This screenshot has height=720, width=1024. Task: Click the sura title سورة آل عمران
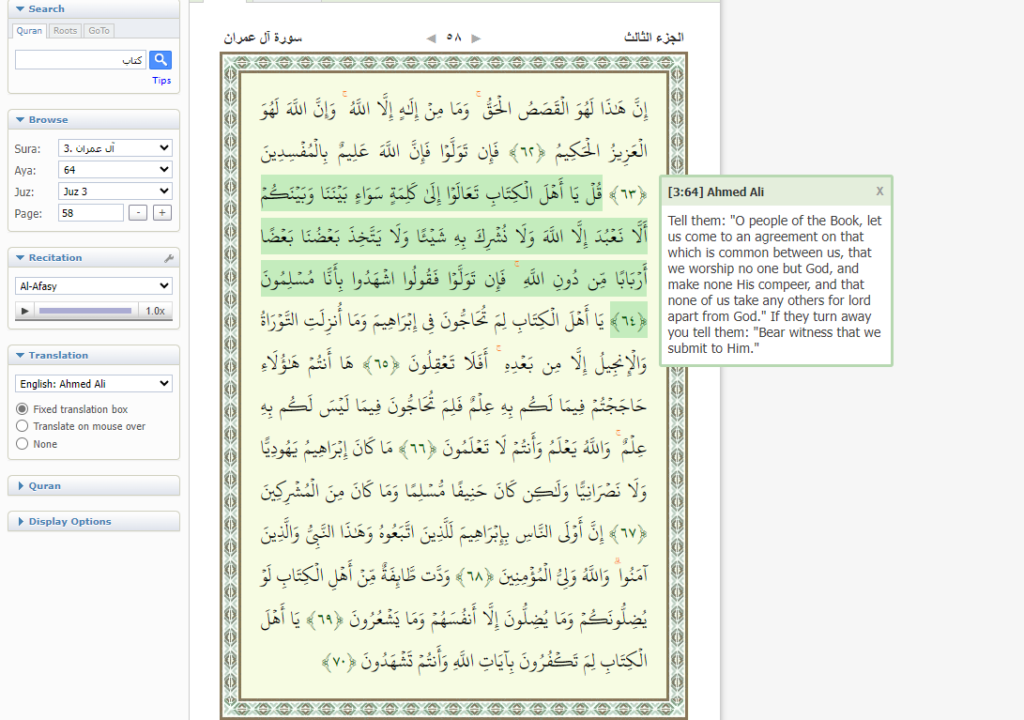[263, 37]
